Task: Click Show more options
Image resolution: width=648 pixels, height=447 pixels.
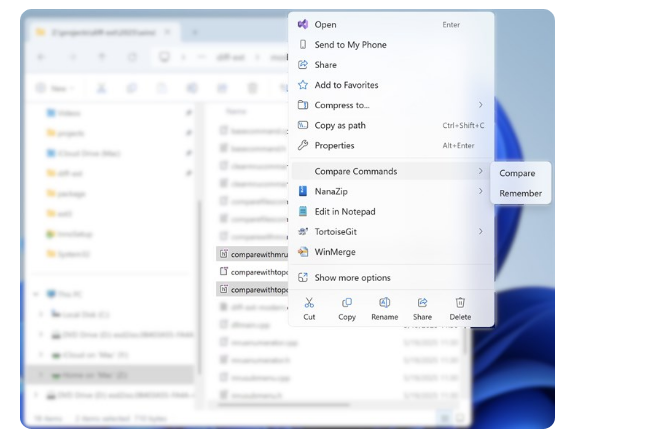Action: 352,277
